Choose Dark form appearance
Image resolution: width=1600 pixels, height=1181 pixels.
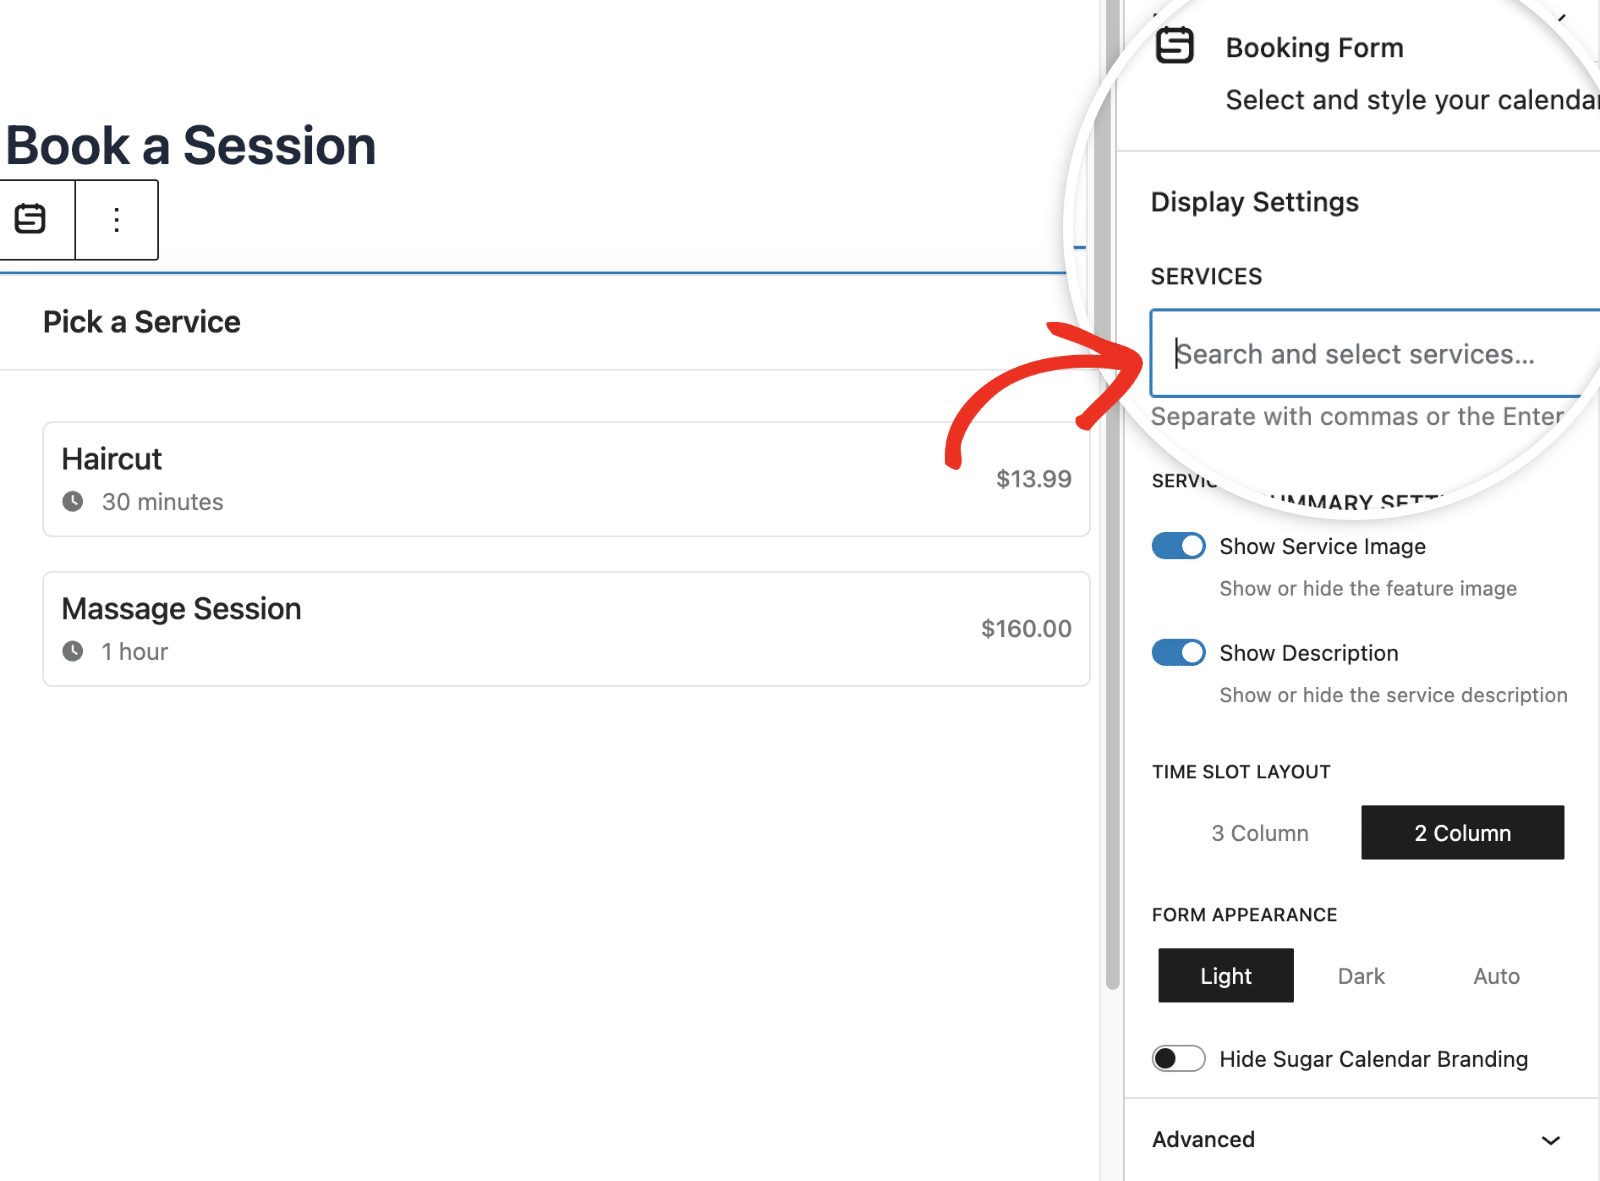coord(1361,975)
